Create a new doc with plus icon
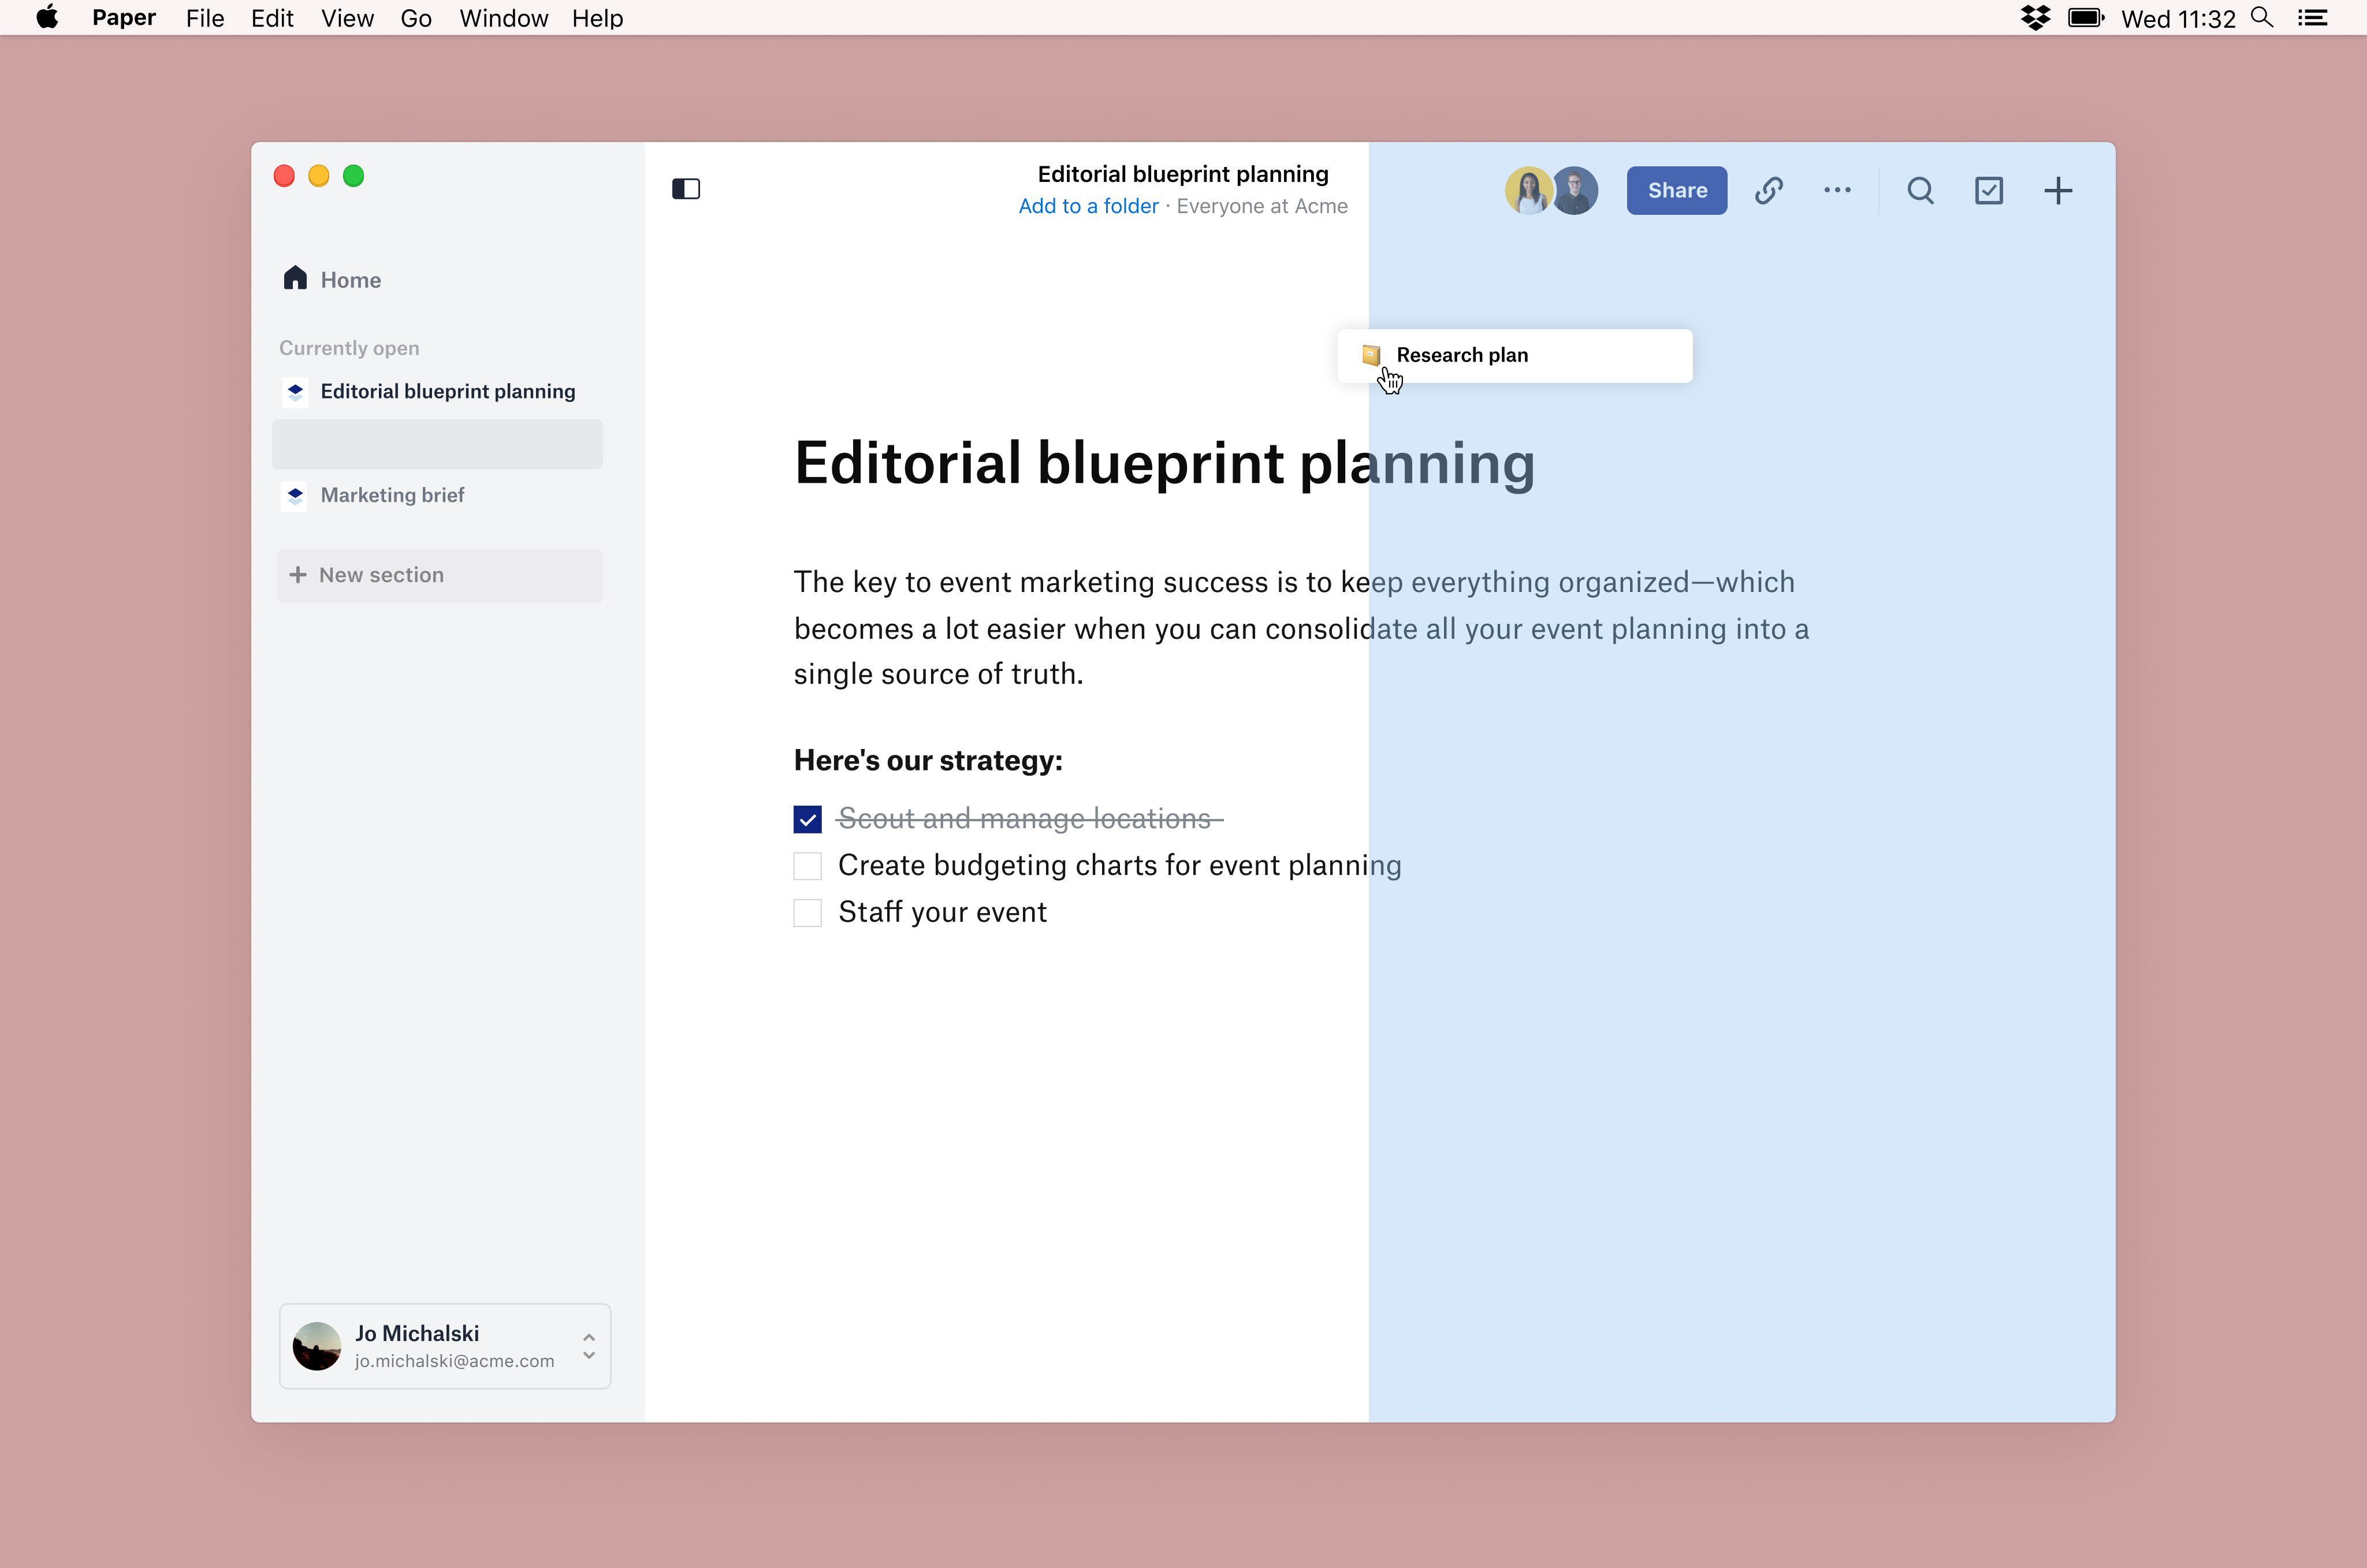Image resolution: width=2367 pixels, height=1568 pixels. (2058, 190)
